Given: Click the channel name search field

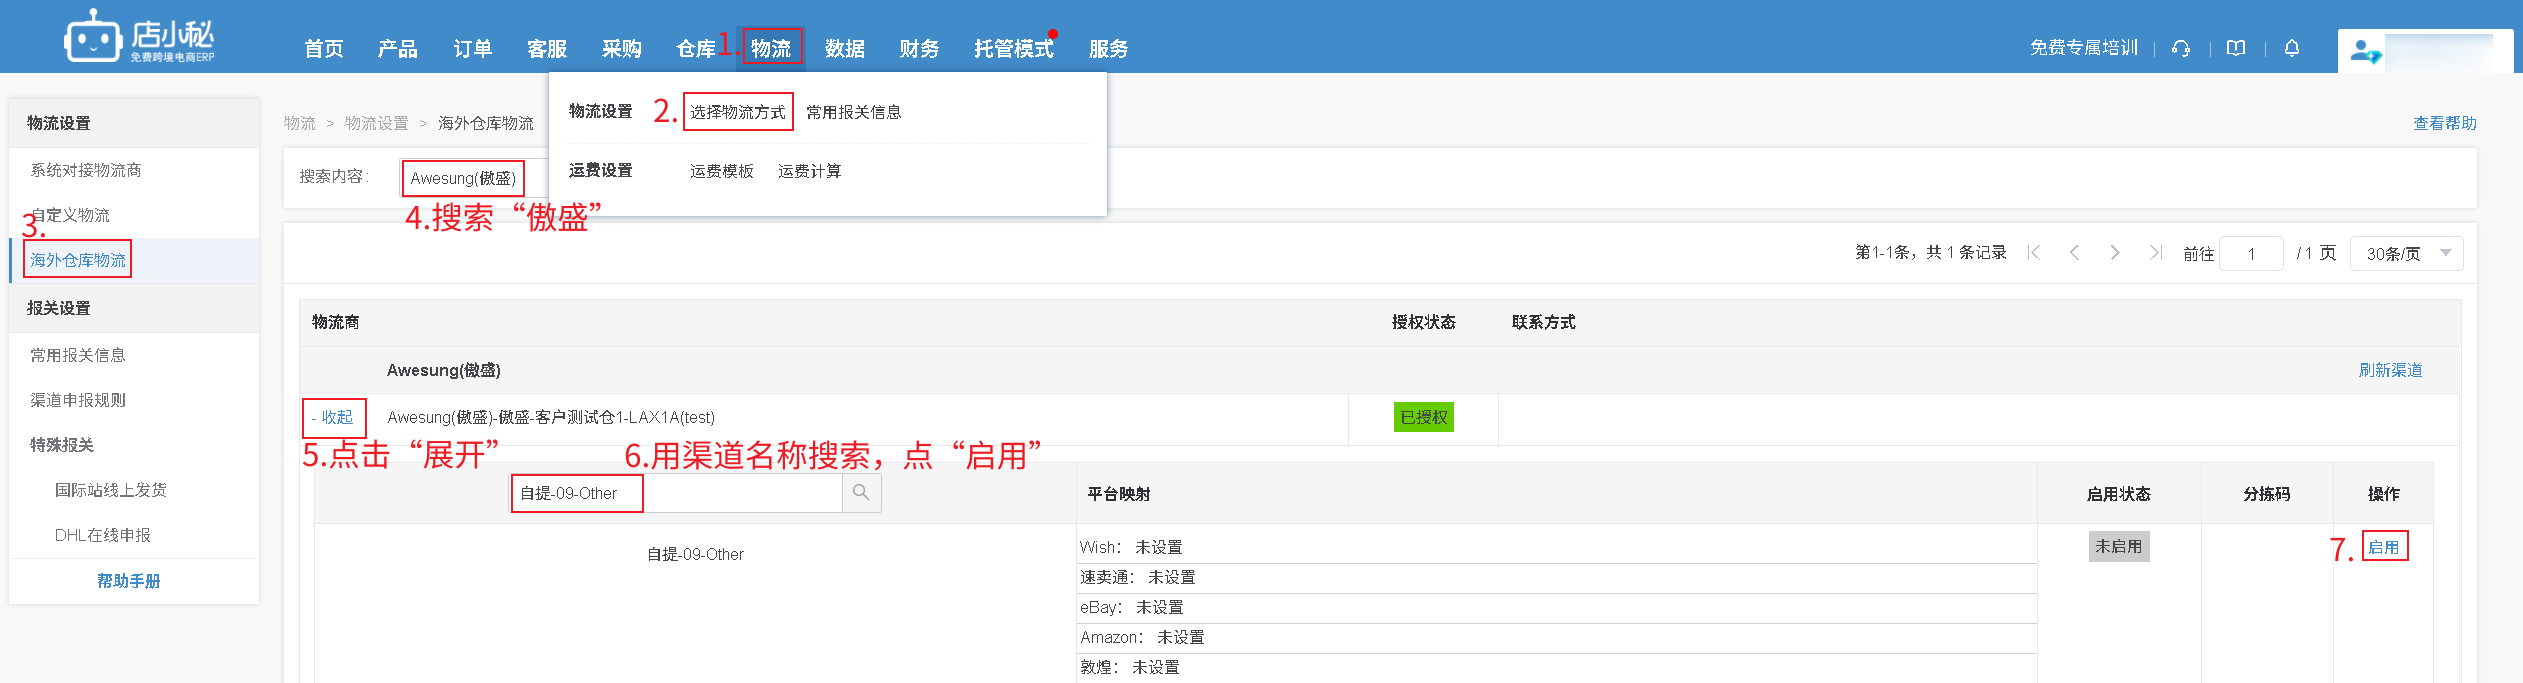Looking at the screenshot, I should [x=677, y=494].
